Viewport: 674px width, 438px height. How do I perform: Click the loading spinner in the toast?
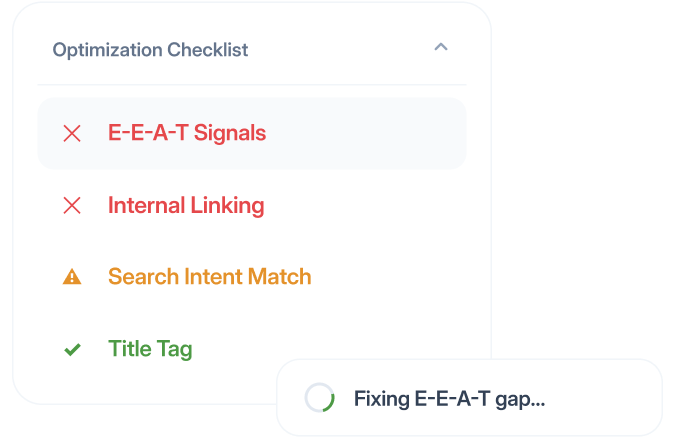tap(319, 398)
